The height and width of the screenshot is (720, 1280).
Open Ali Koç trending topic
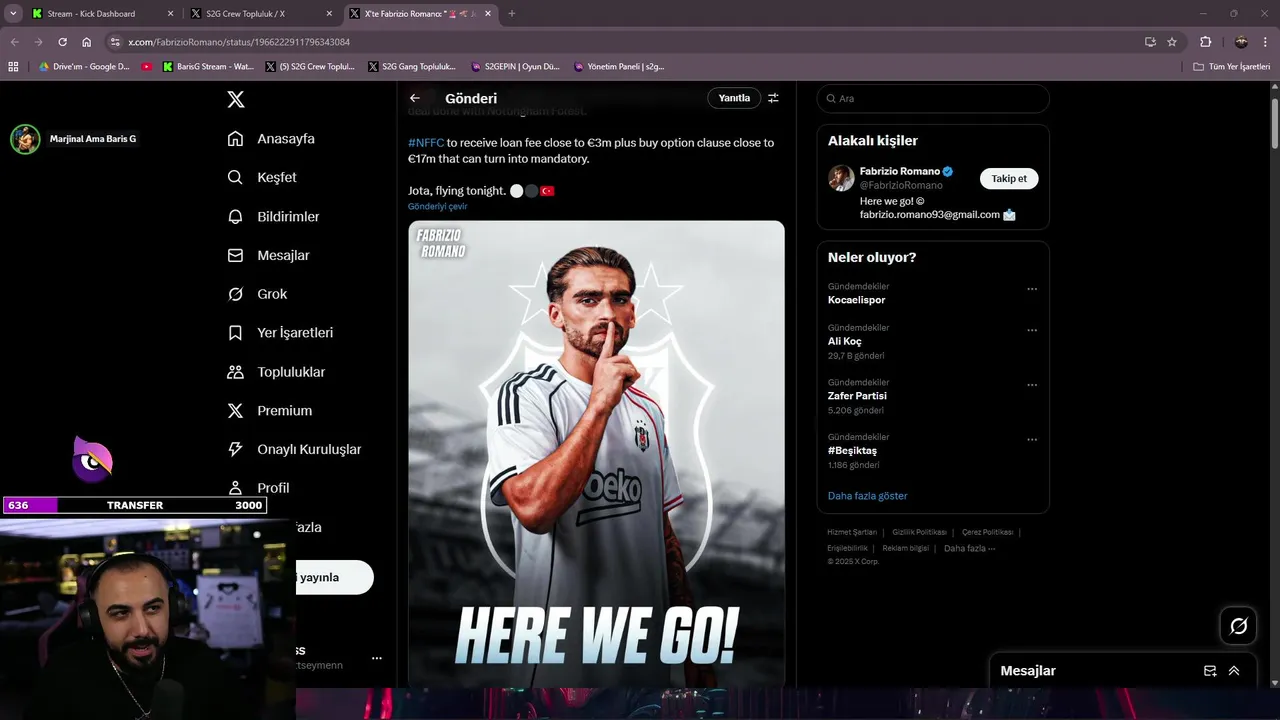[844, 341]
